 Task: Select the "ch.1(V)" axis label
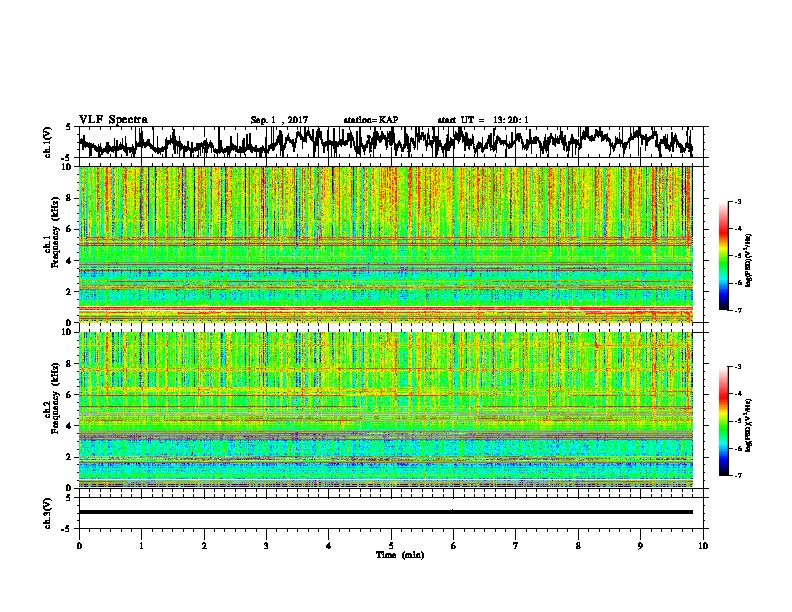46,142
